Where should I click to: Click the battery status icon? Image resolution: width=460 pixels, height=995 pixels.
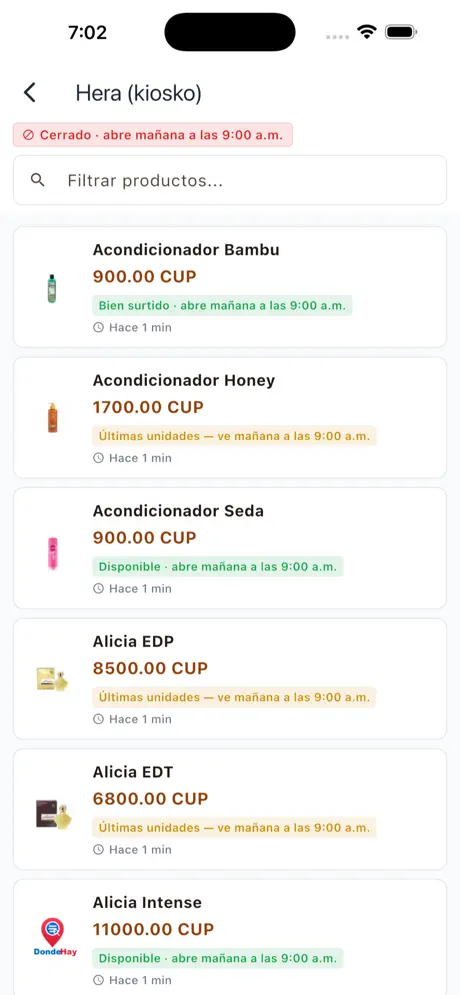(400, 32)
